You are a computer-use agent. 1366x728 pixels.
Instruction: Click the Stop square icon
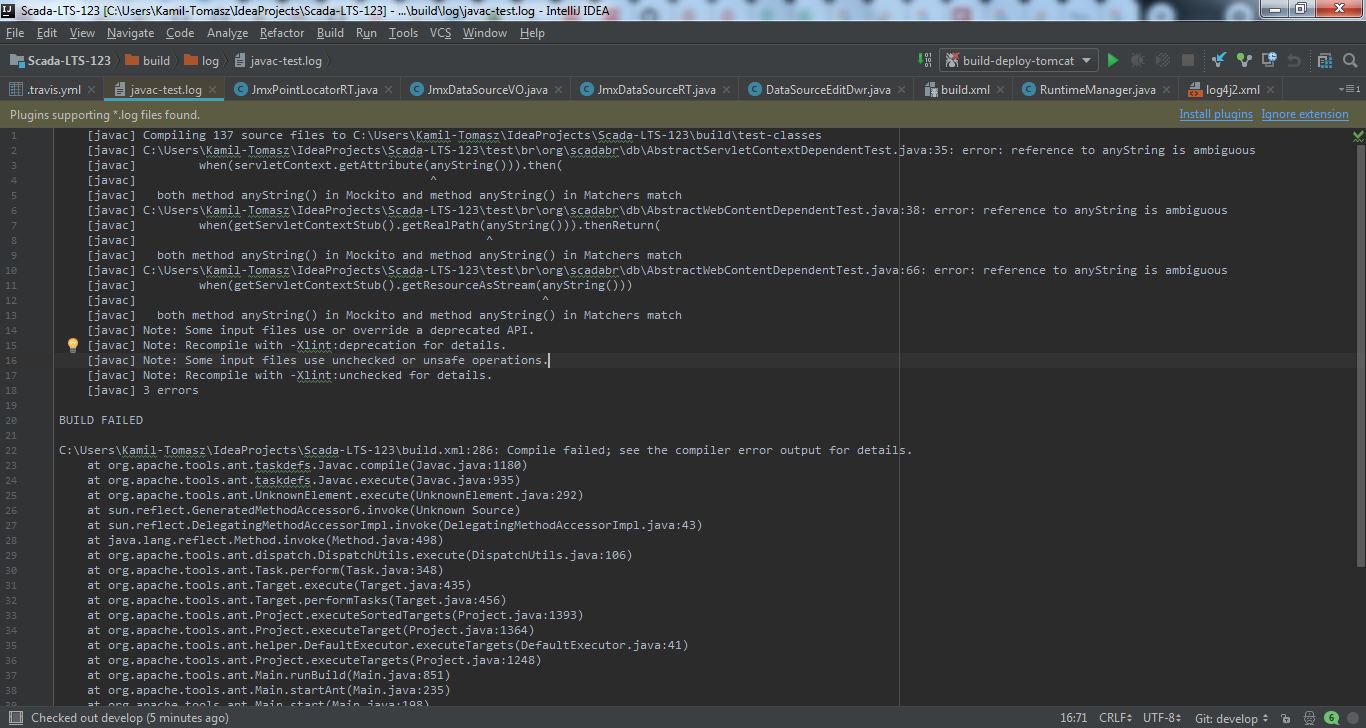click(1188, 61)
